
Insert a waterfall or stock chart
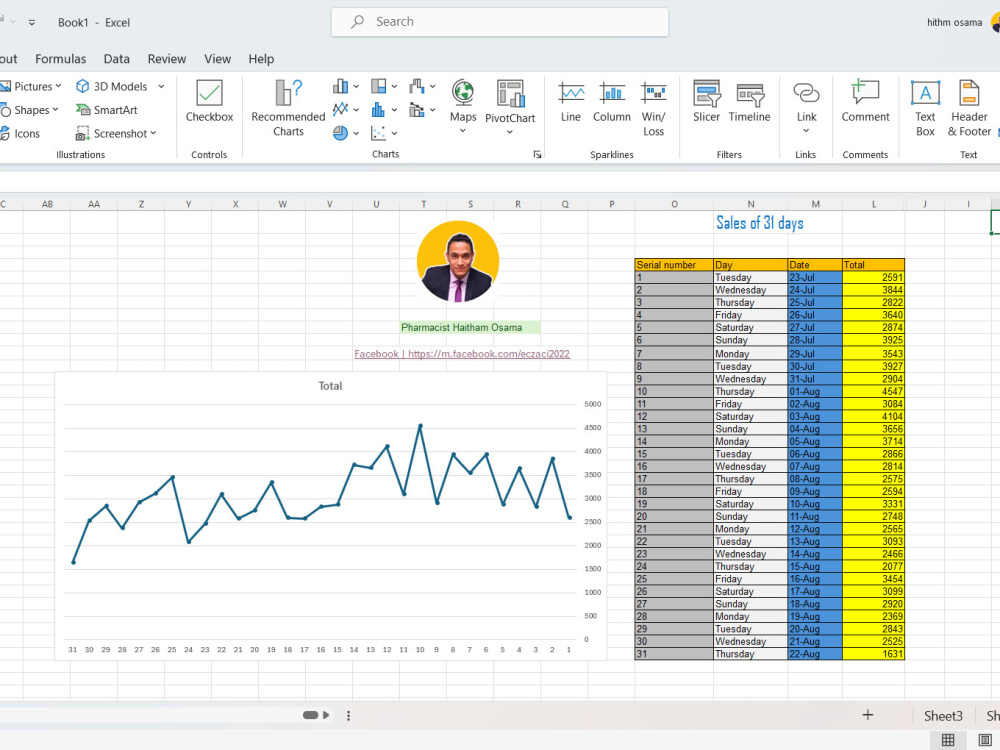tap(417, 86)
